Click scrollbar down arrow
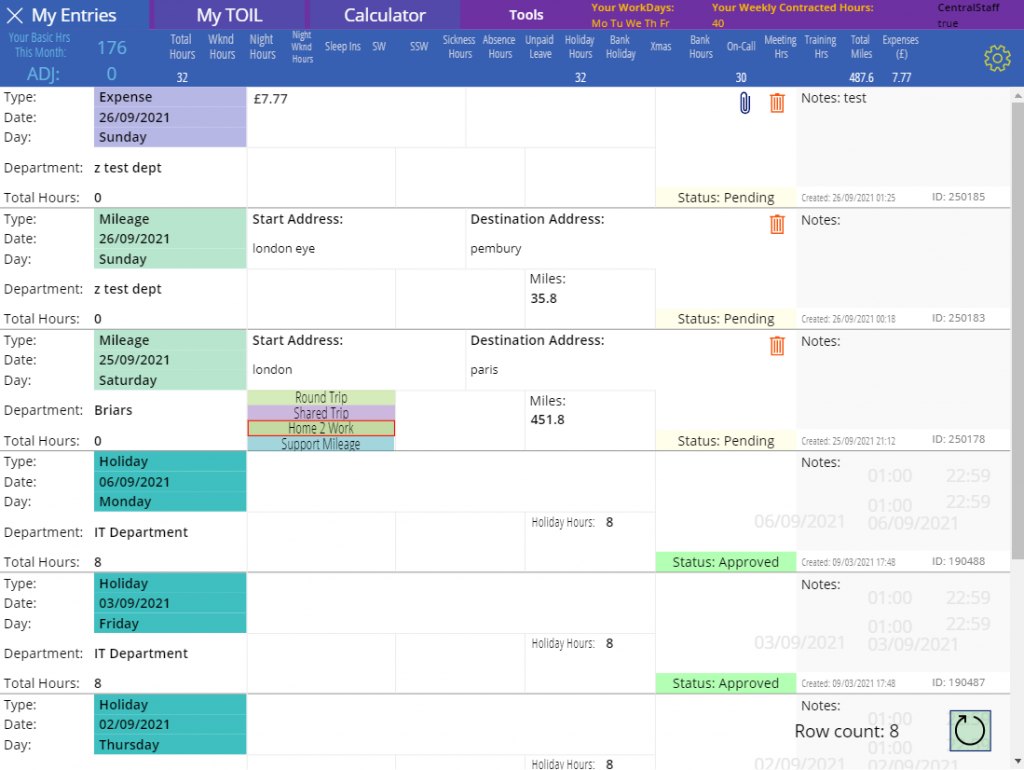Image resolution: width=1024 pixels, height=770 pixels. [1017, 762]
